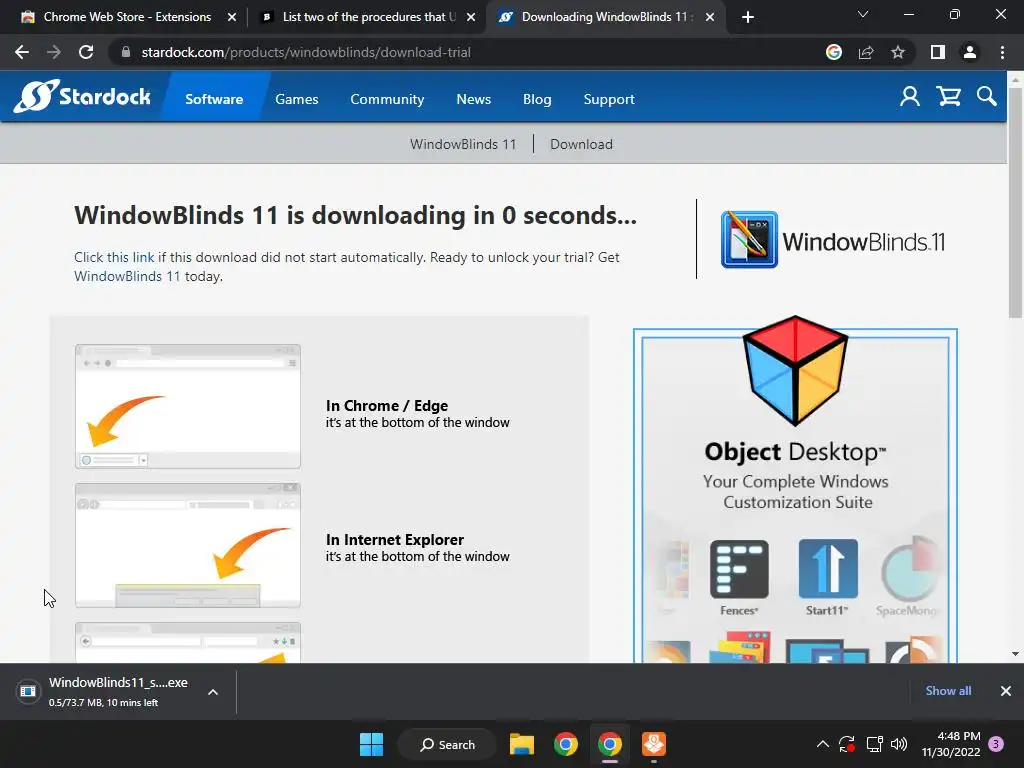Close the 'List two of the procedures' tab
The image size is (1024, 768).
(471, 17)
